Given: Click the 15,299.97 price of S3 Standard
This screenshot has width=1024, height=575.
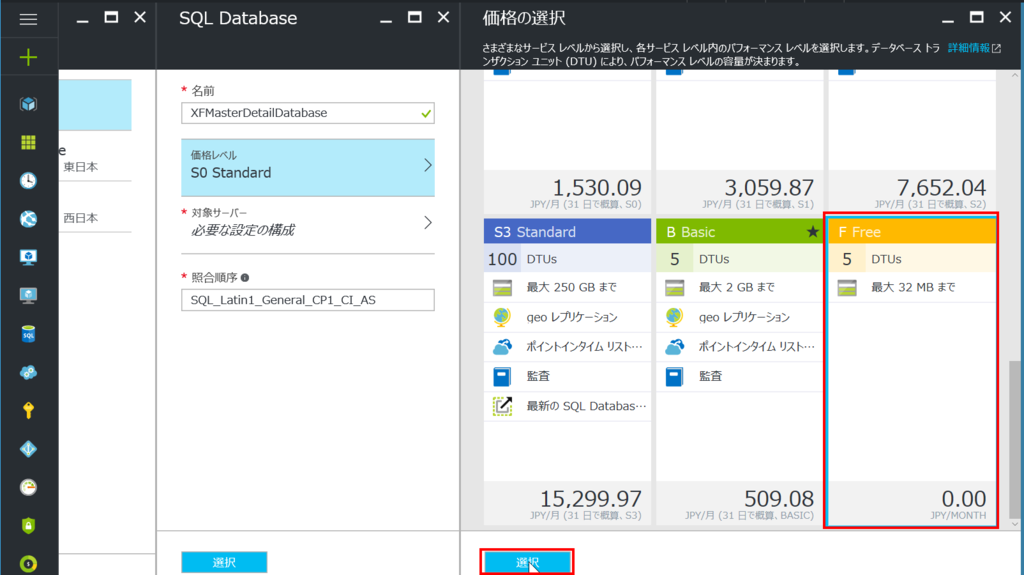Looking at the screenshot, I should [590, 499].
